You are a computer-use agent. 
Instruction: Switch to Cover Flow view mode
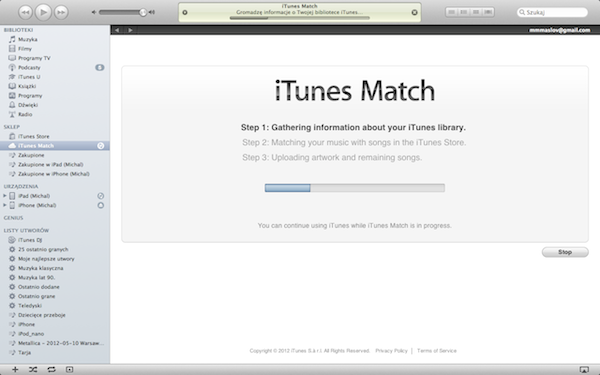tap(488, 12)
